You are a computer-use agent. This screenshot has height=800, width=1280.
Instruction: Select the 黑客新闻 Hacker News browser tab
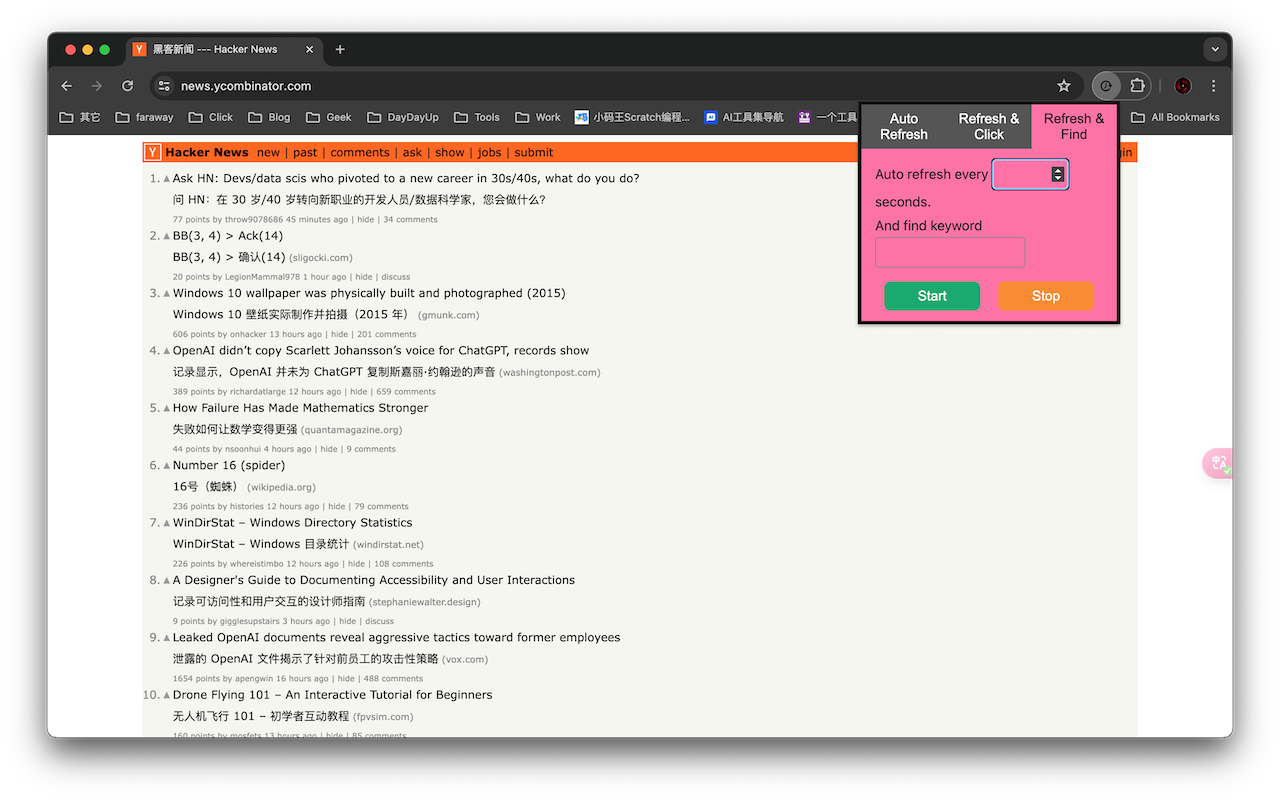[224, 49]
